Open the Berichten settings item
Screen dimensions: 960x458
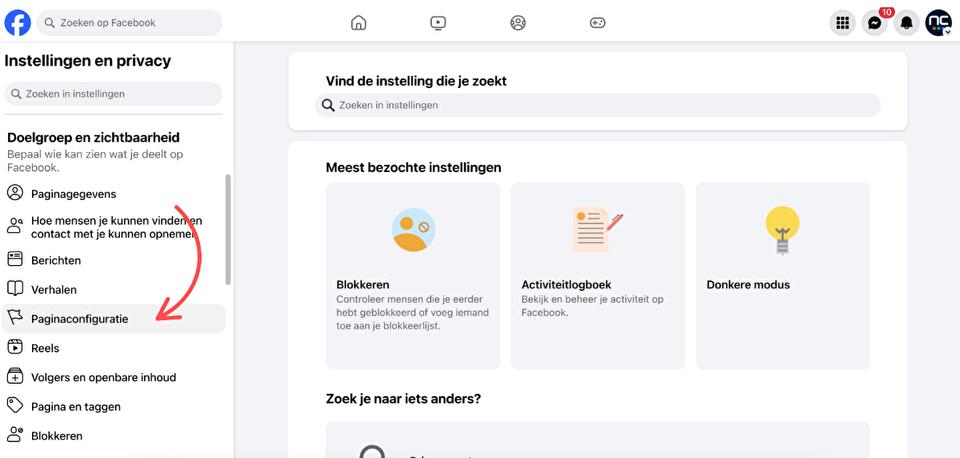tap(56, 260)
